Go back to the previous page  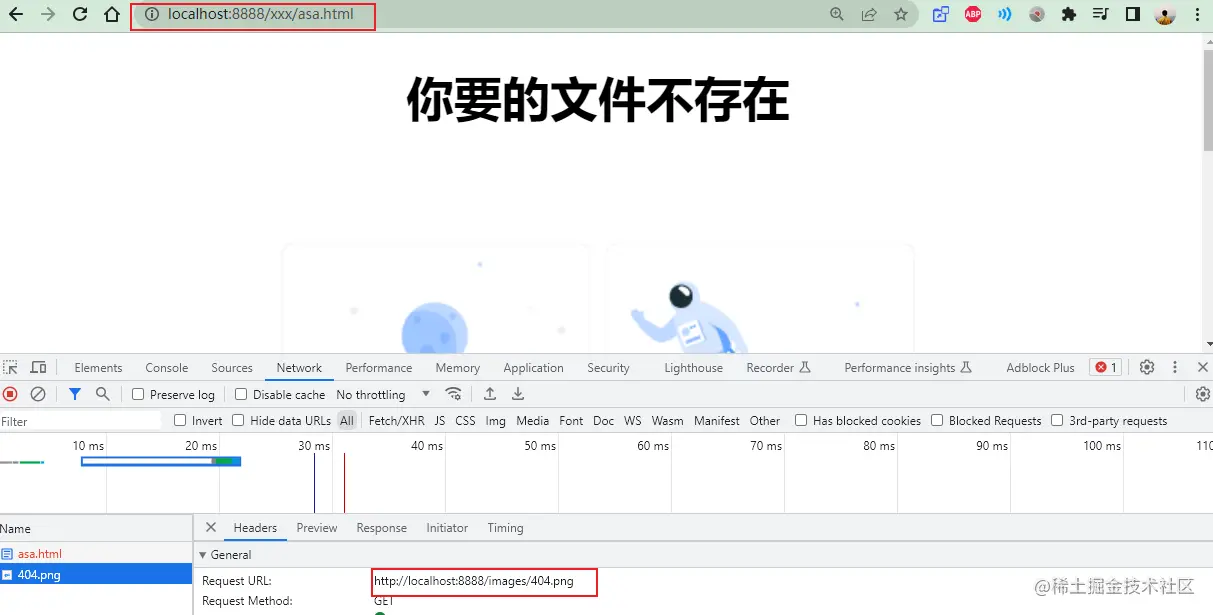pyautogui.click(x=15, y=15)
